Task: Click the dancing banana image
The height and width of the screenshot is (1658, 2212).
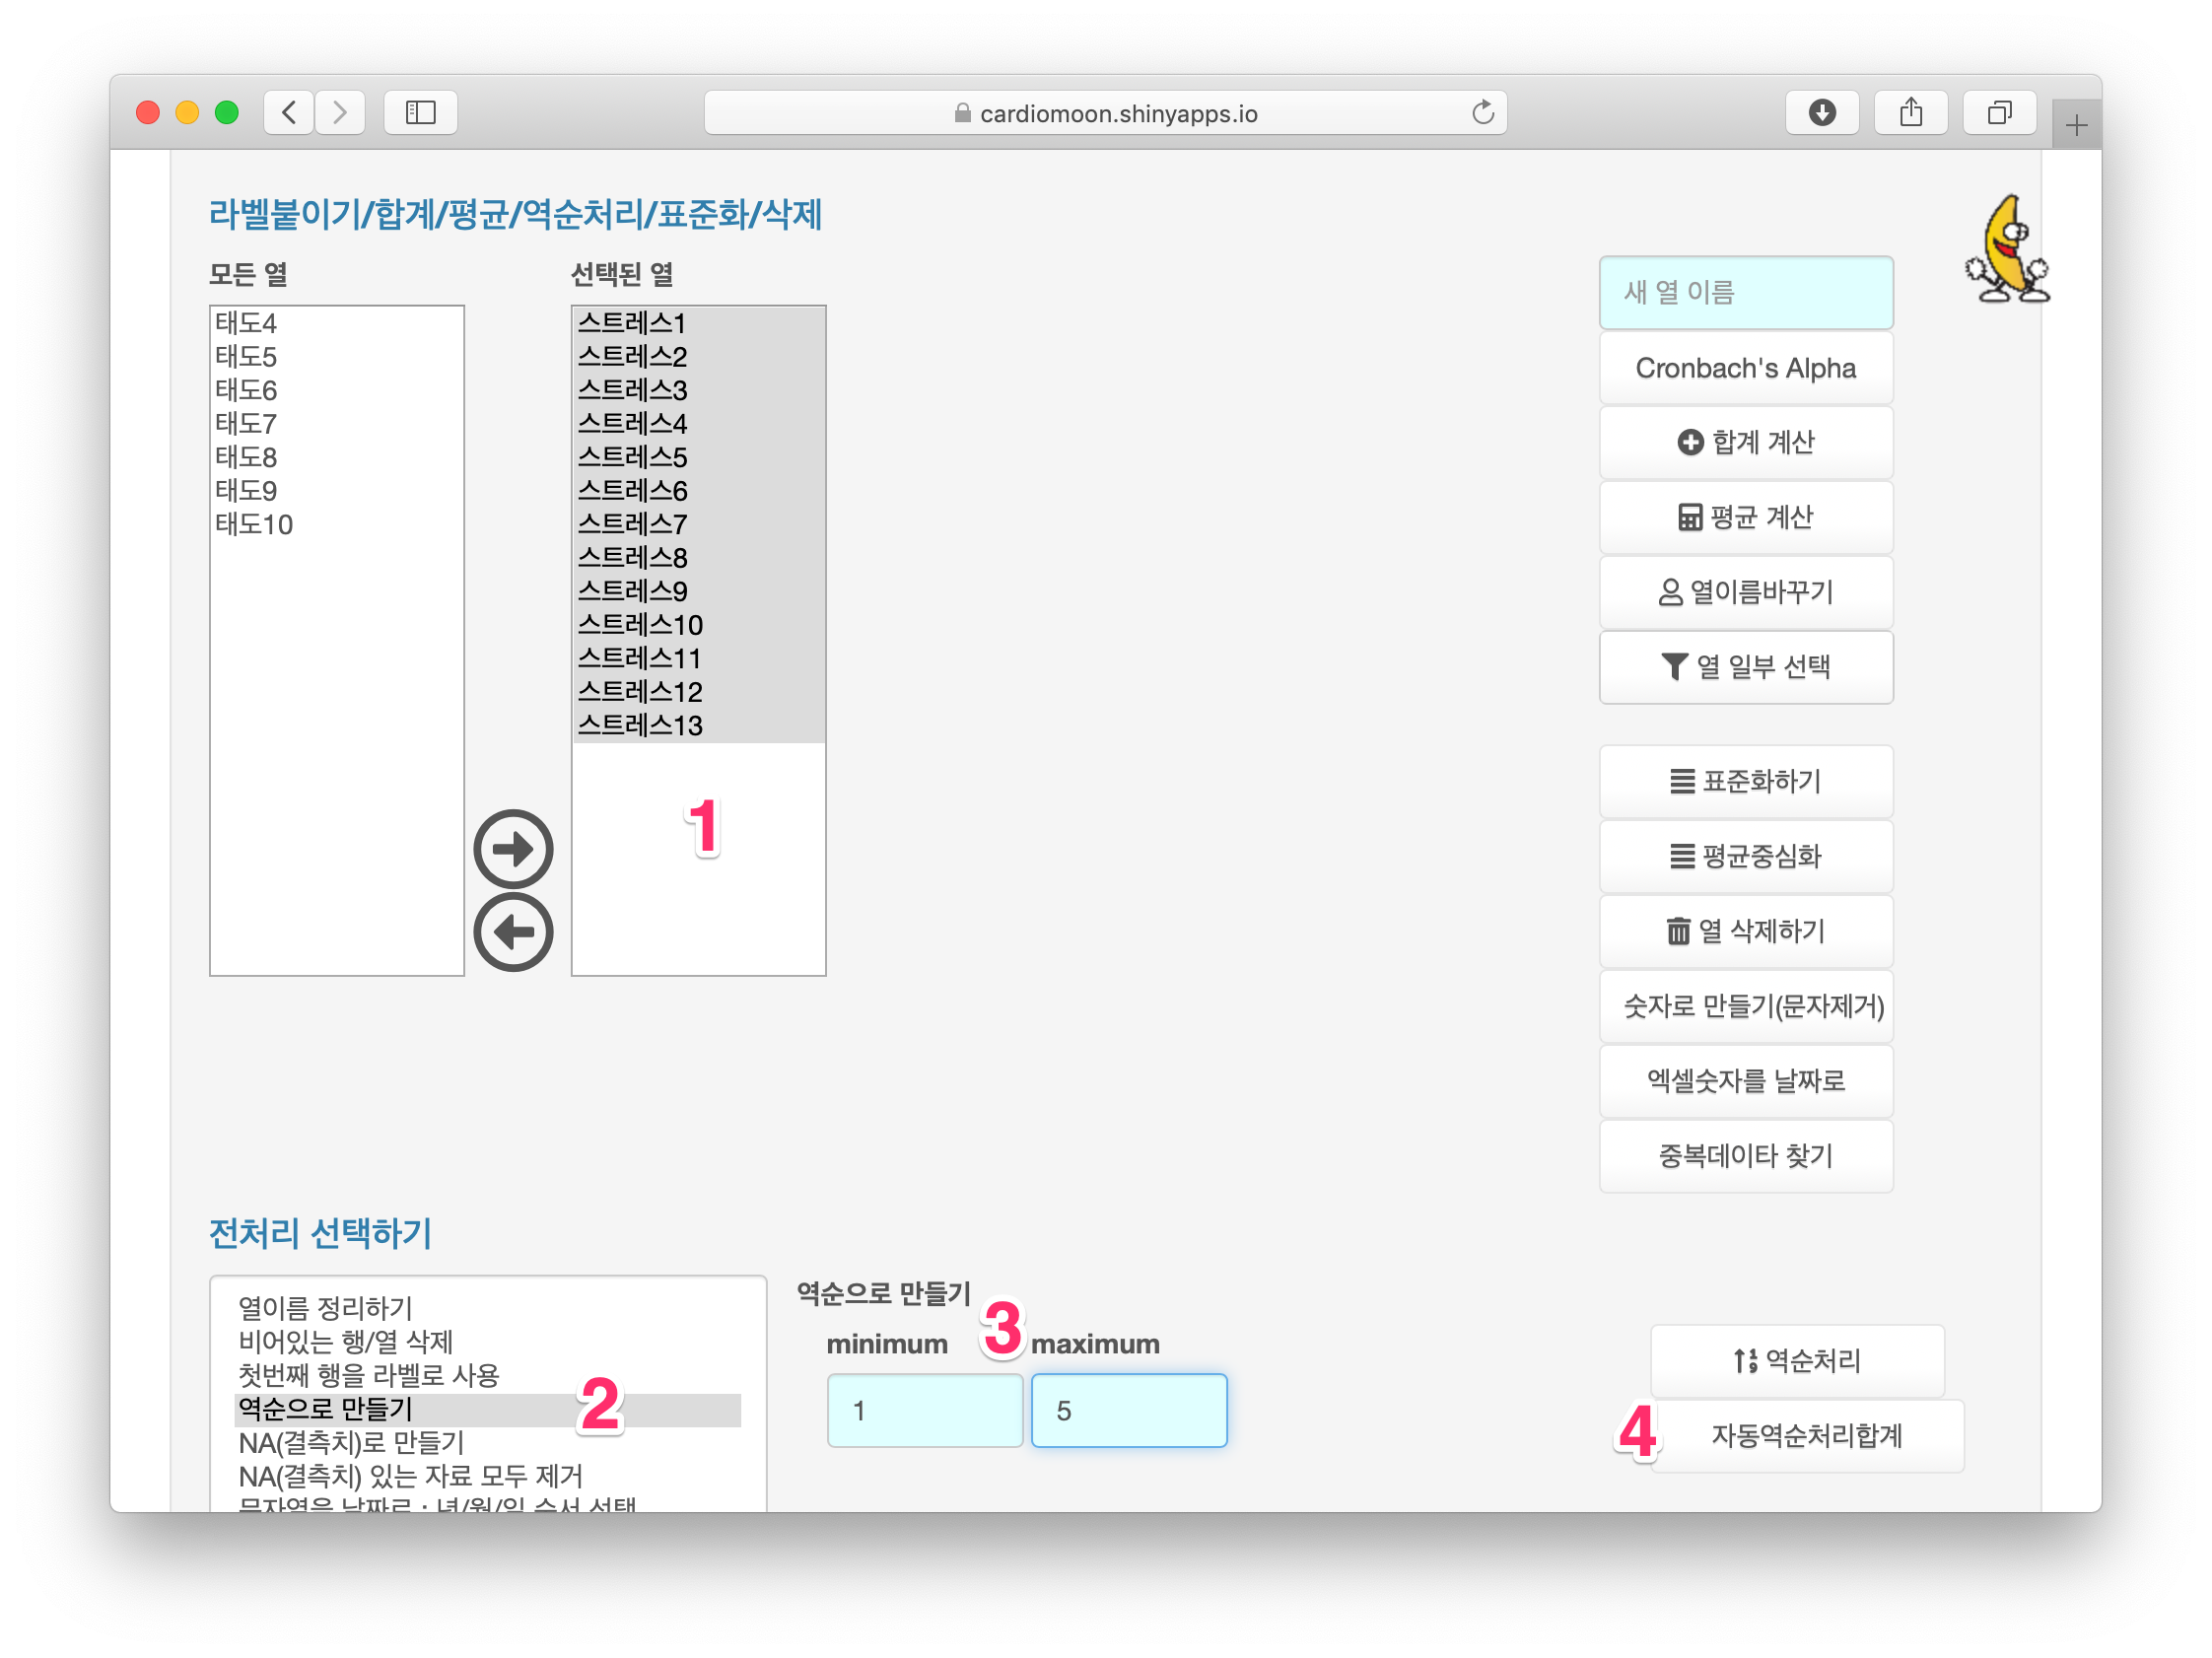Action: coord(2007,250)
